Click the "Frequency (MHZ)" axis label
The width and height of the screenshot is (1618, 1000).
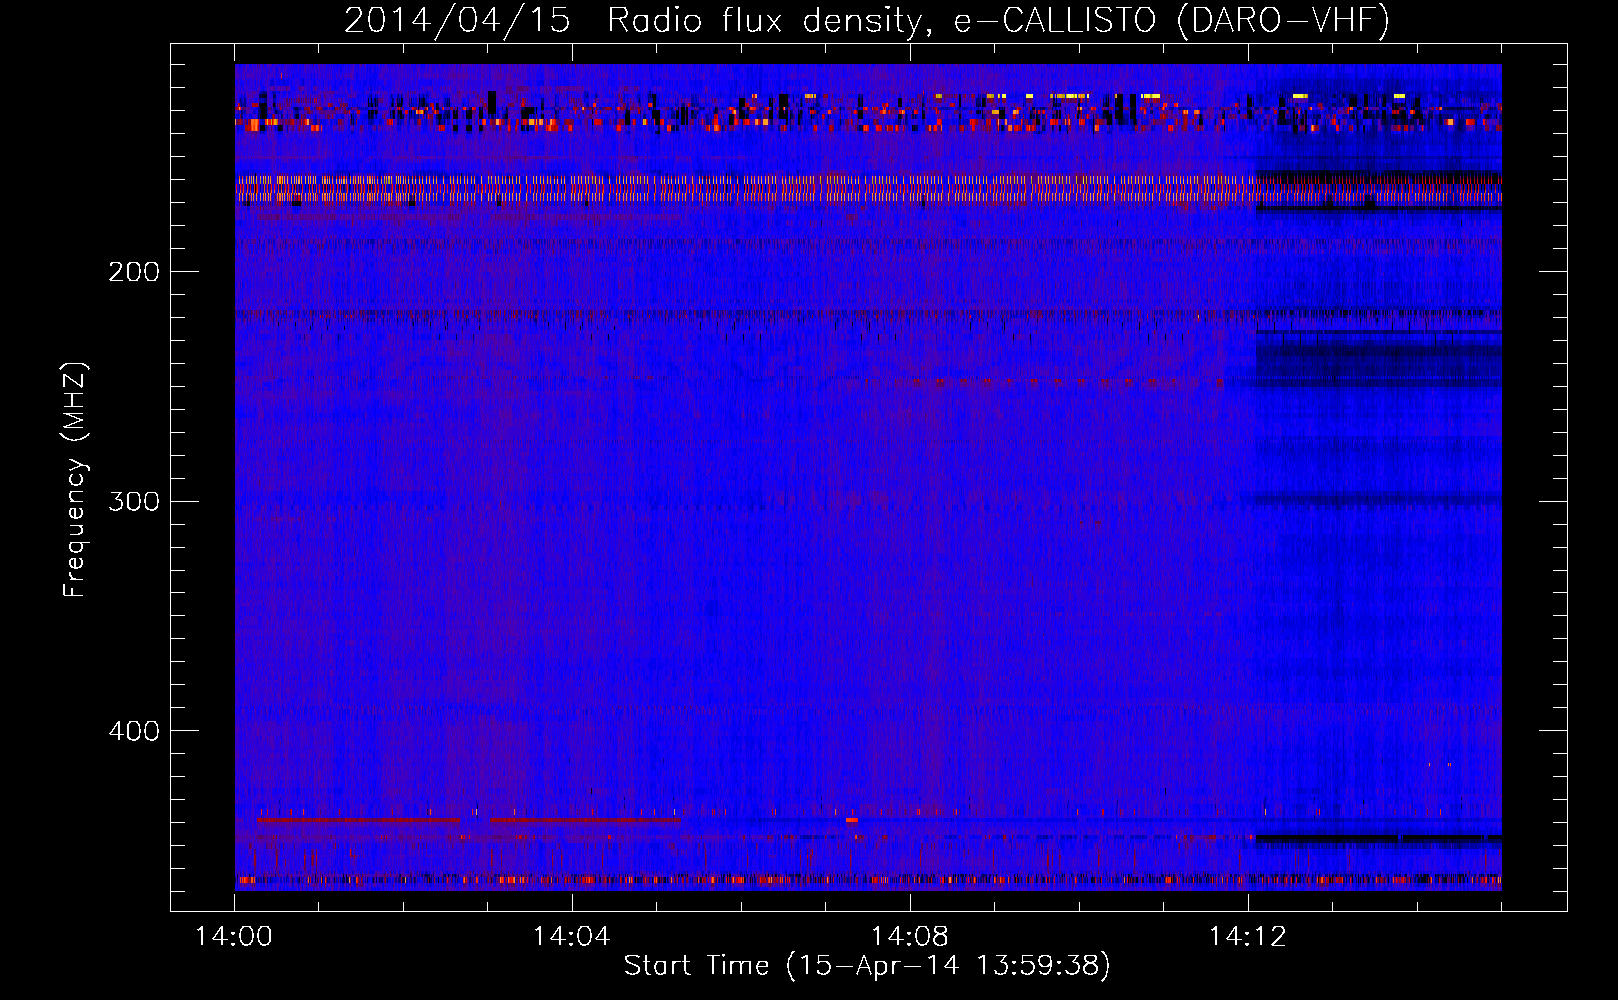pyautogui.click(x=75, y=480)
